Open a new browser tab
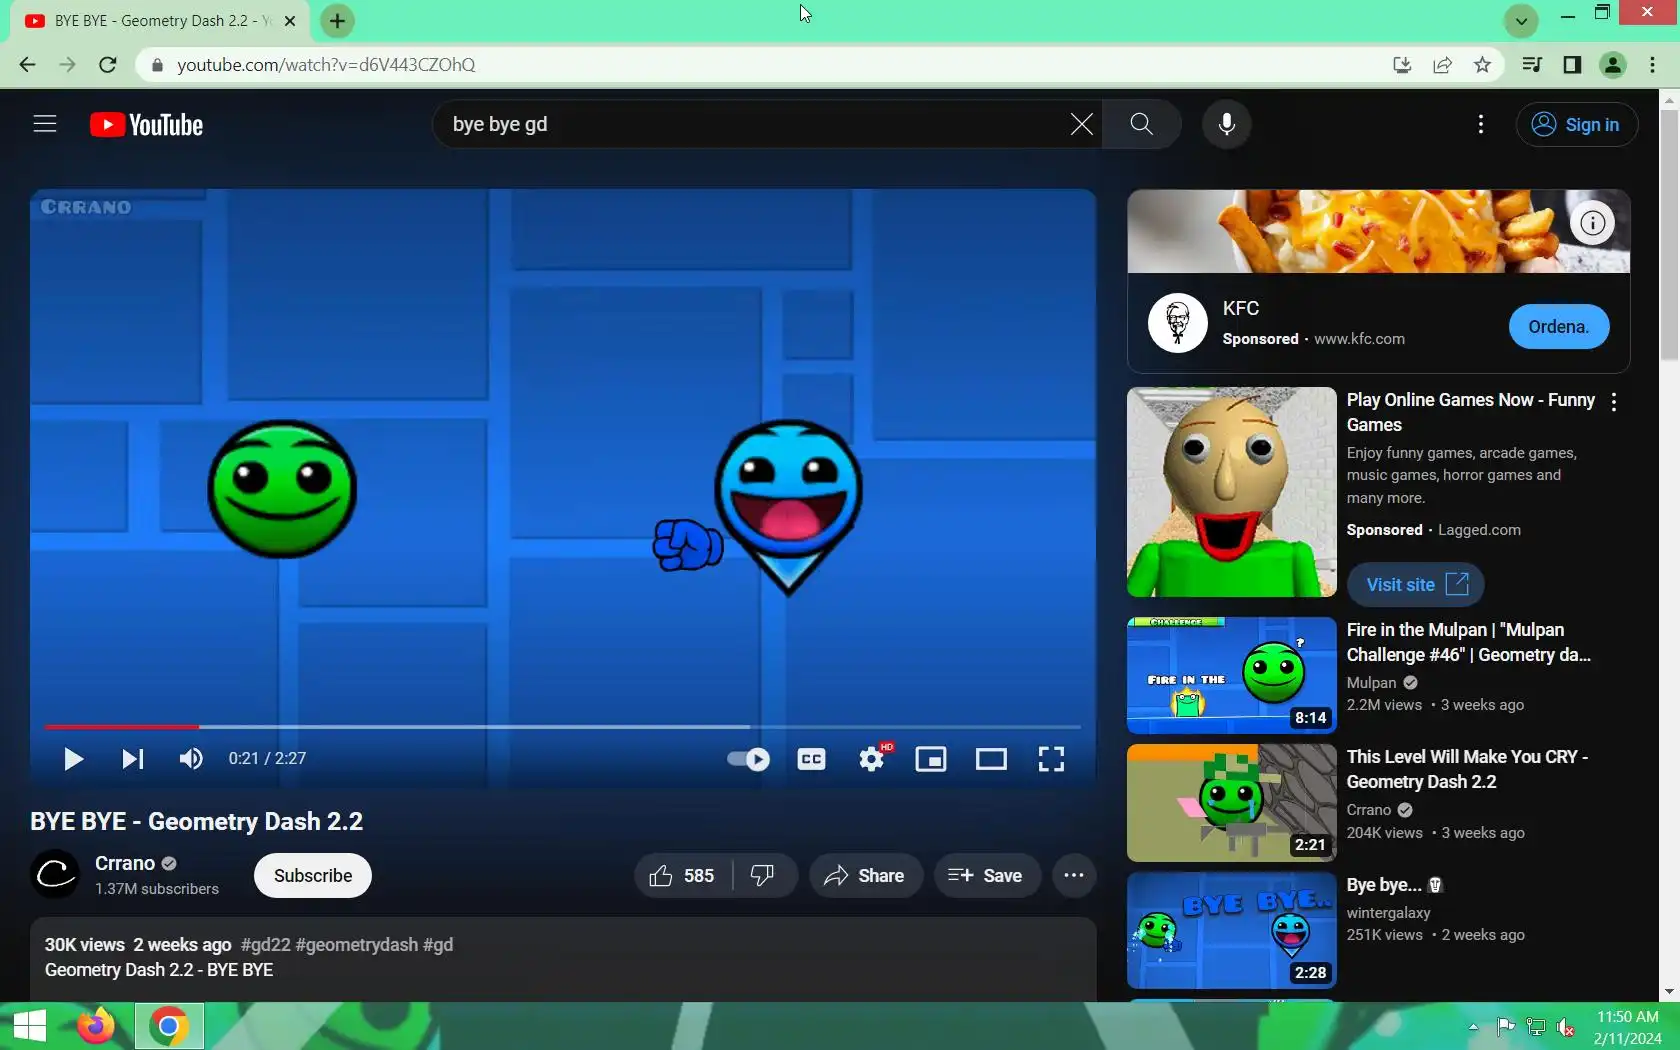The height and width of the screenshot is (1050, 1680). [337, 20]
